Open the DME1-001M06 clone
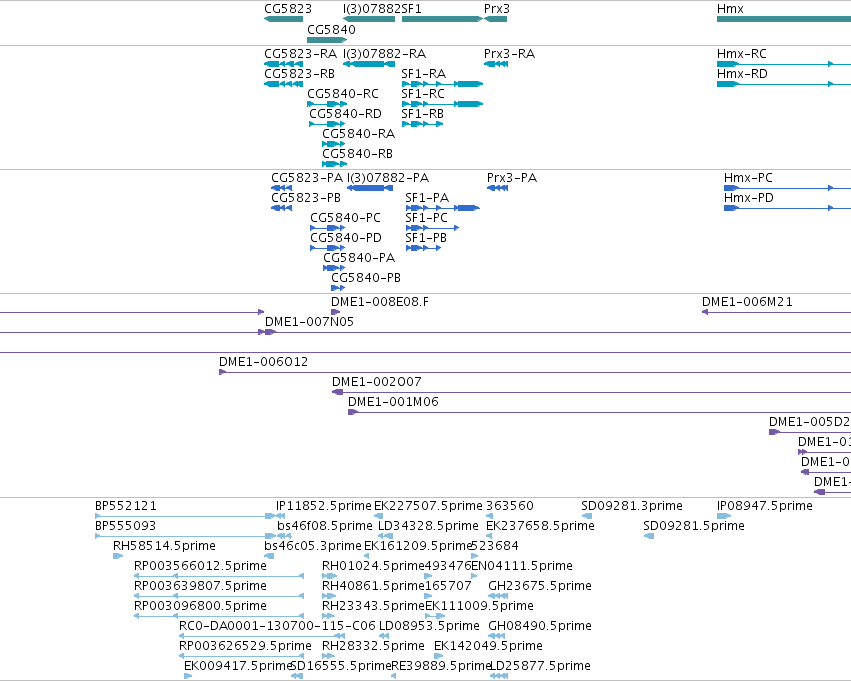Image resolution: width=851 pixels, height=681 pixels. [599, 412]
